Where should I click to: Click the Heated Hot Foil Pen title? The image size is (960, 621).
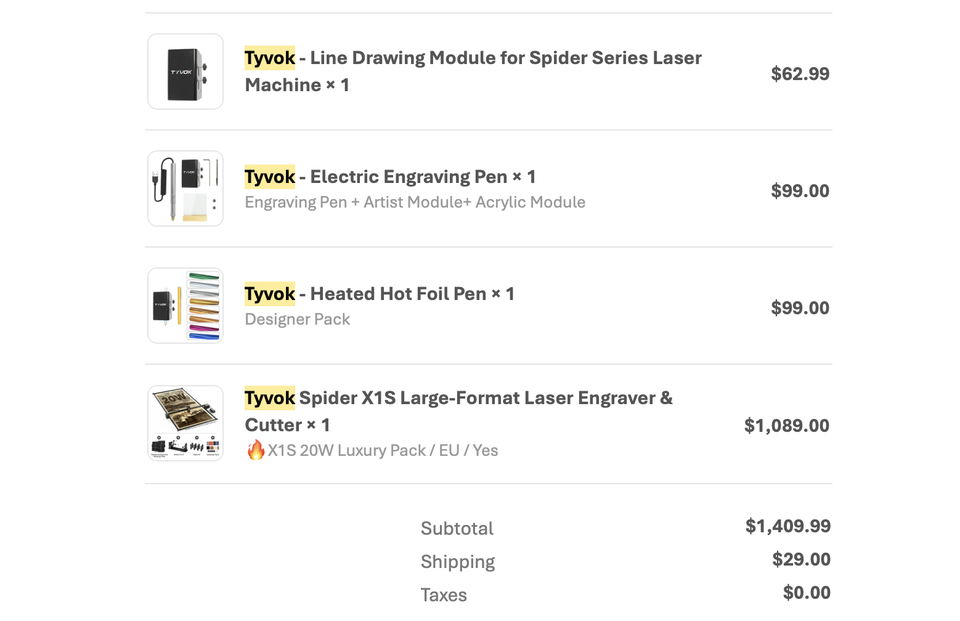[379, 294]
